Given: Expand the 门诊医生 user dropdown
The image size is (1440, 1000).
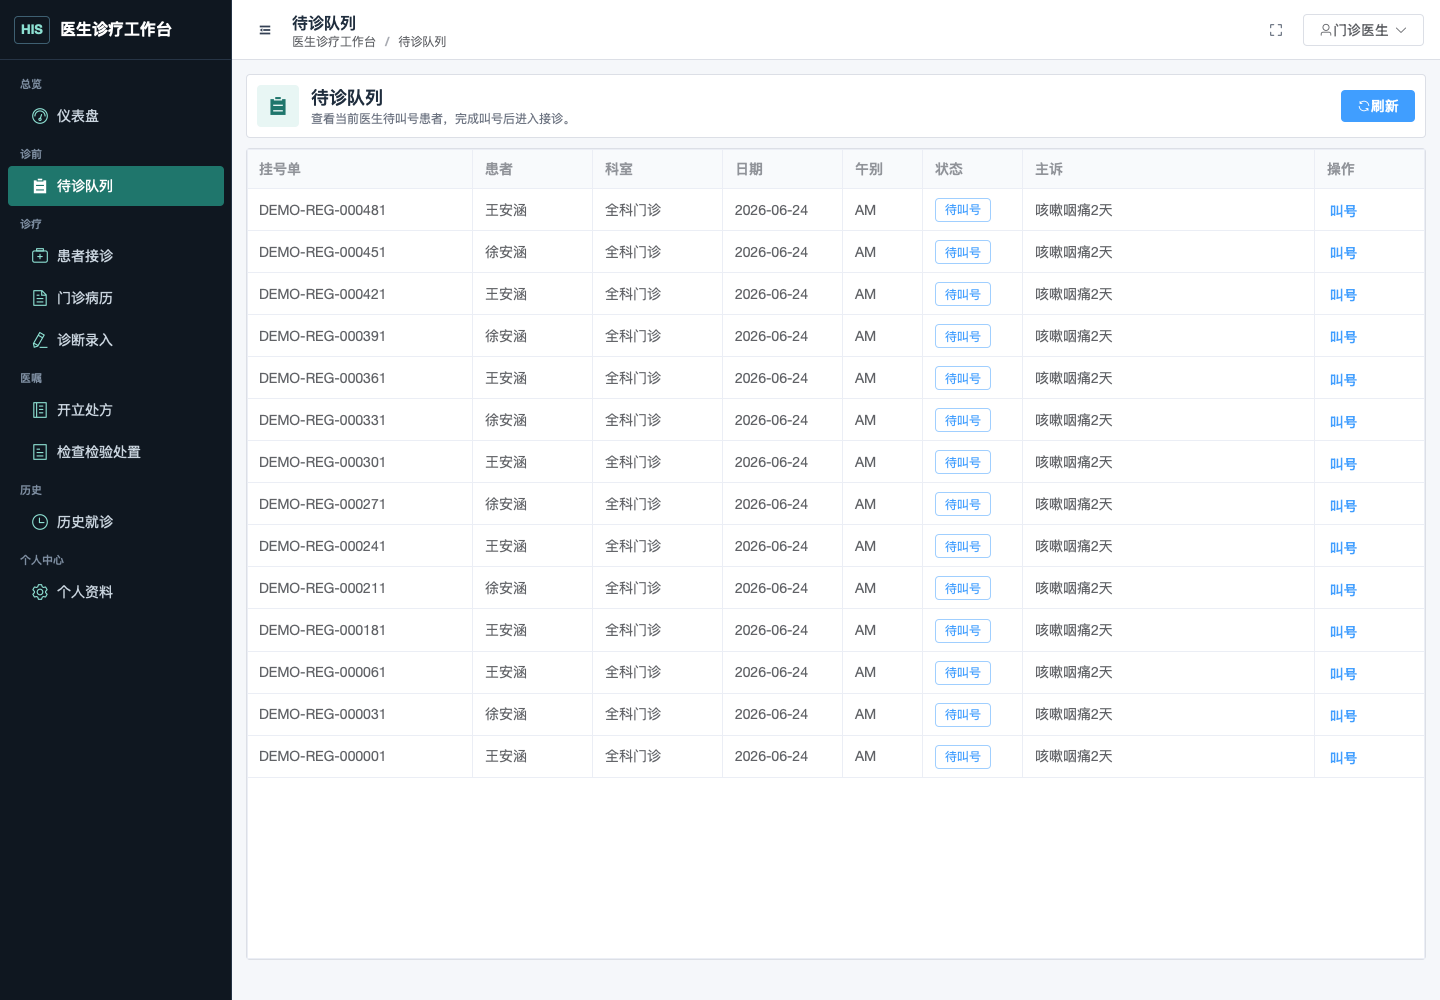Looking at the screenshot, I should (x=1363, y=30).
